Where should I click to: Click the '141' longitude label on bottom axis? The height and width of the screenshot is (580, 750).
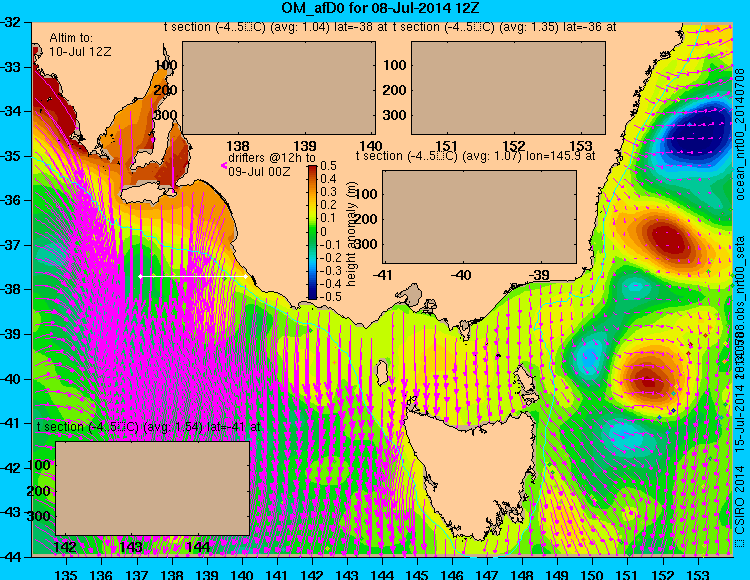pyautogui.click(x=277, y=575)
